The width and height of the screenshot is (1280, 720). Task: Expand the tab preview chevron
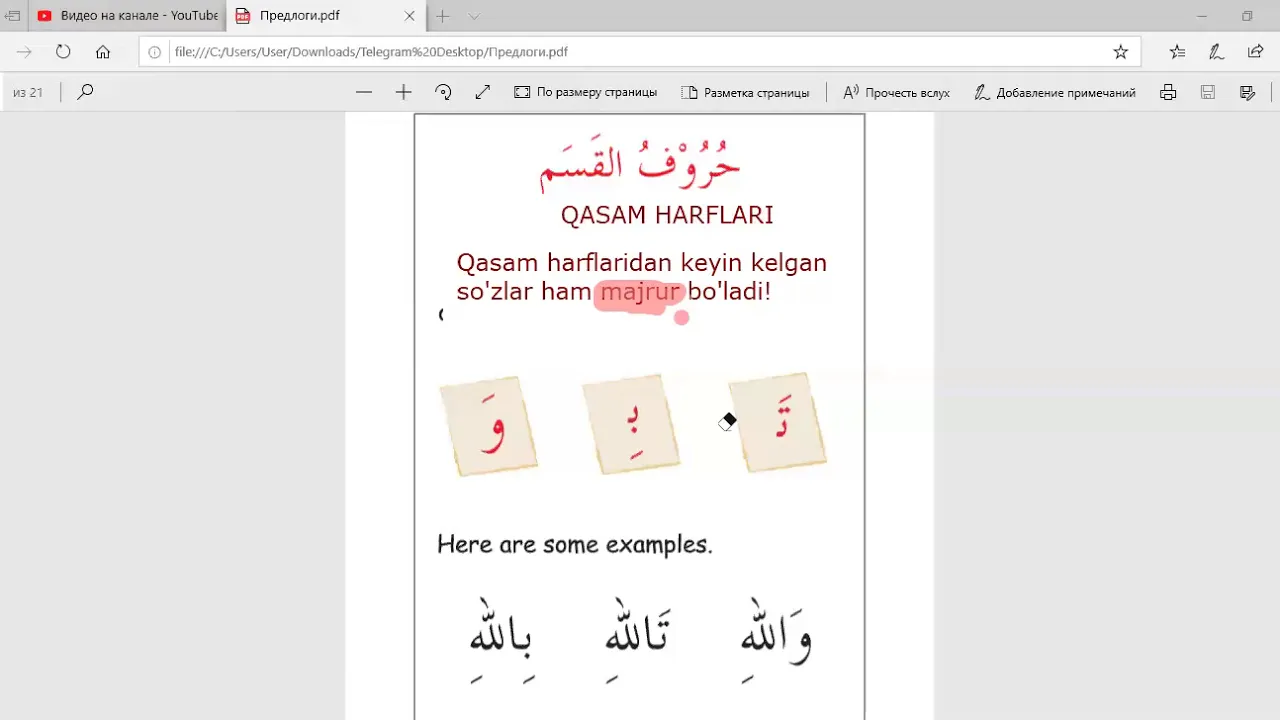click(x=474, y=16)
